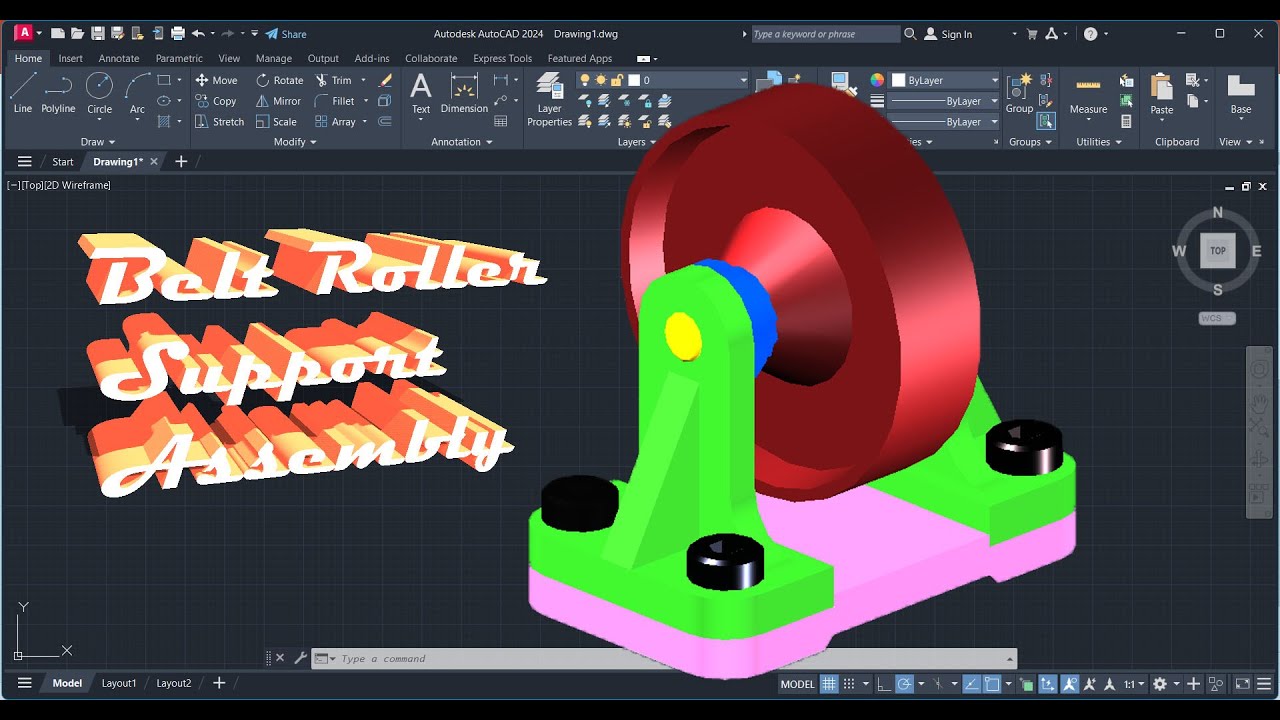Save the drawing via Quick Access
This screenshot has height=720, width=1280.
point(97,34)
